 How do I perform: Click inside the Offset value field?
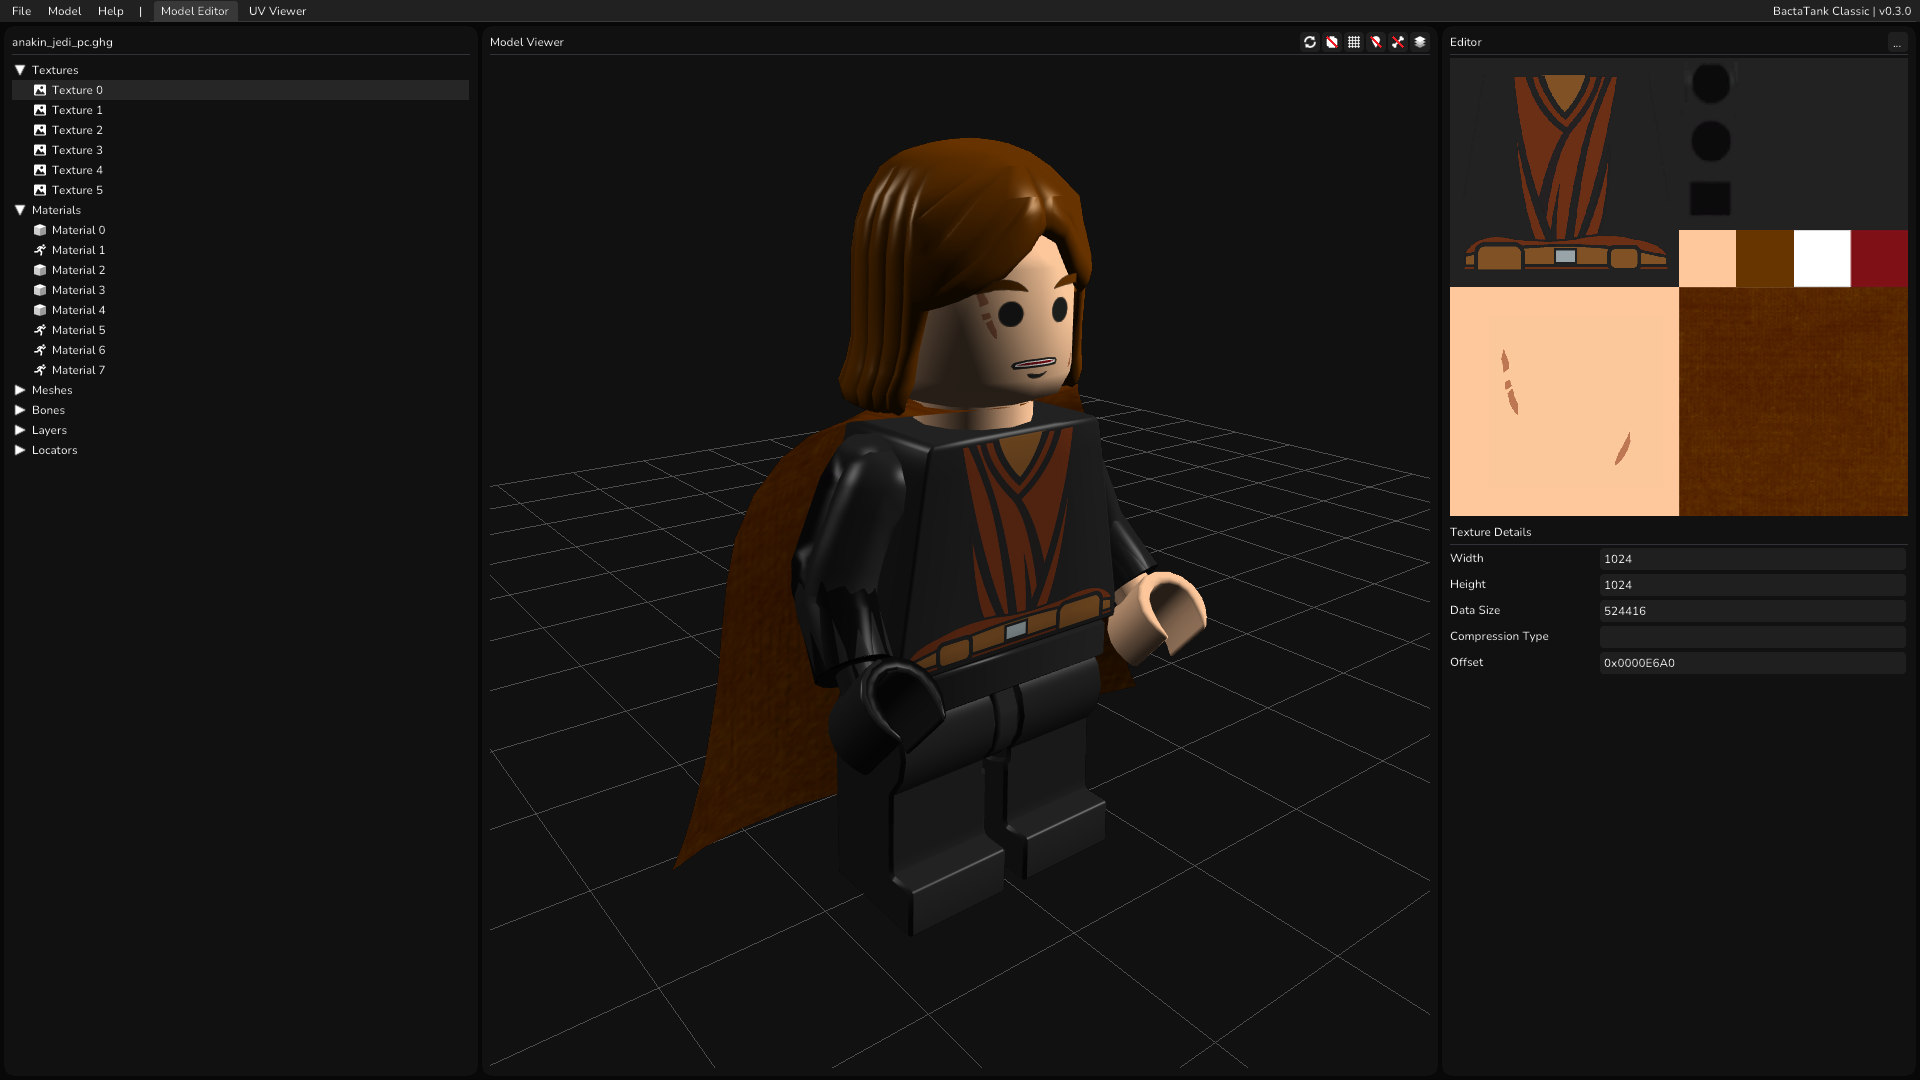click(1752, 662)
